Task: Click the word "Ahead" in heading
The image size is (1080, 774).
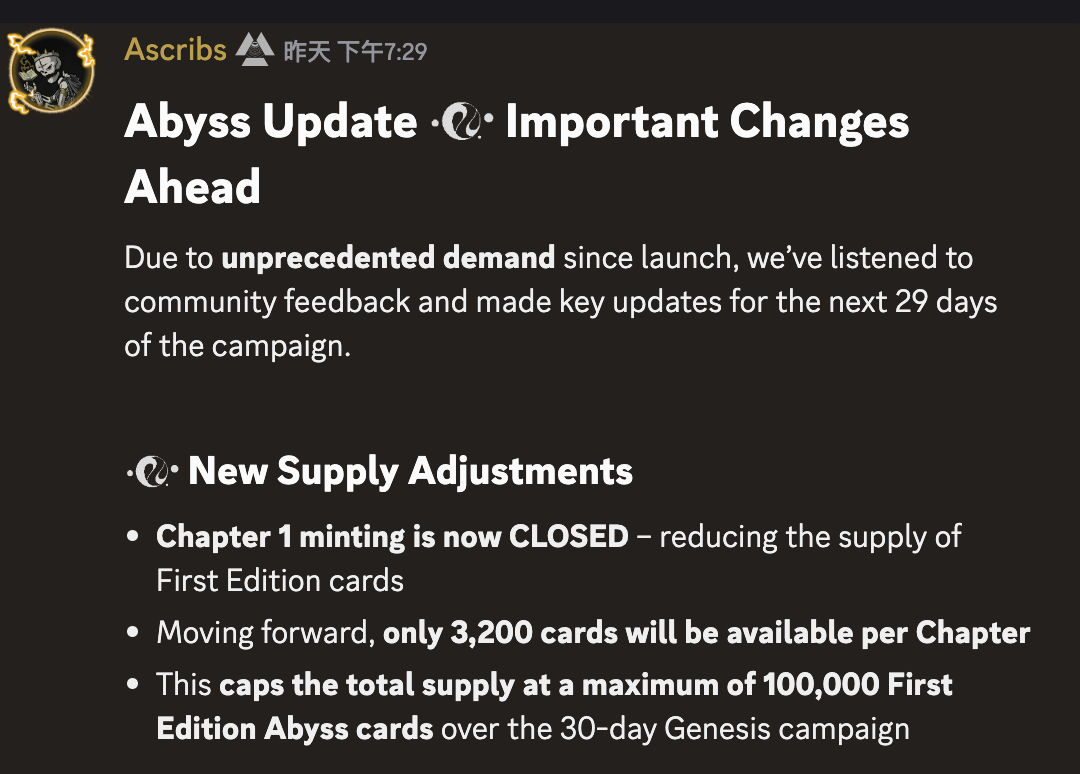Action: (x=192, y=187)
